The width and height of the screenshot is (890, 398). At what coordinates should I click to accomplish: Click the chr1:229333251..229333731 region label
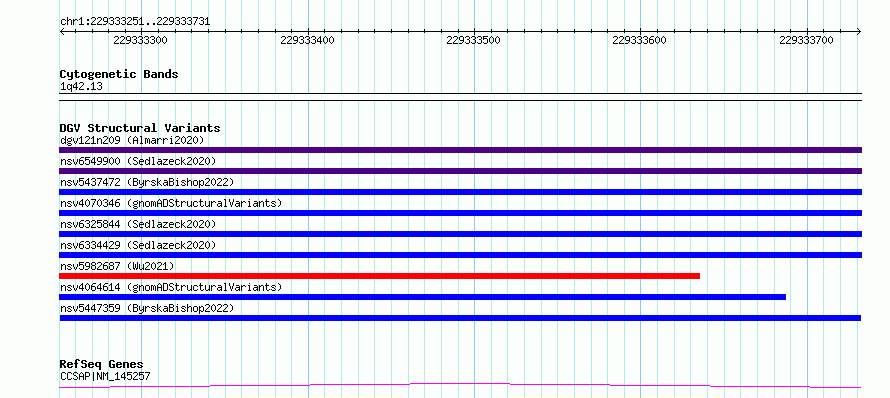point(135,22)
